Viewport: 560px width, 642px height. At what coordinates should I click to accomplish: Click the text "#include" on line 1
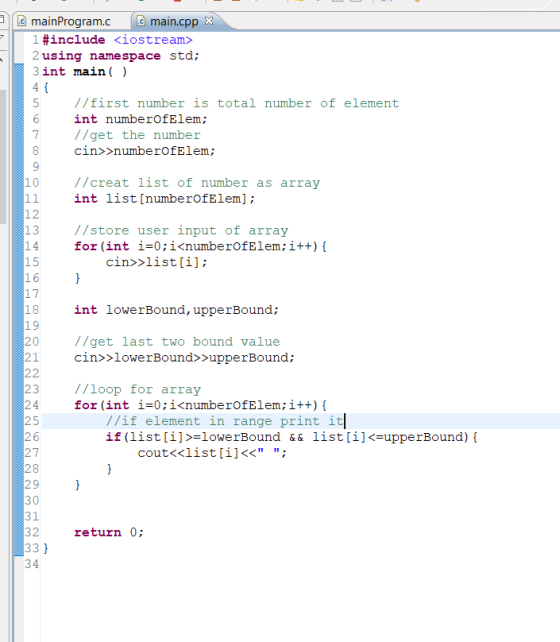(x=74, y=40)
